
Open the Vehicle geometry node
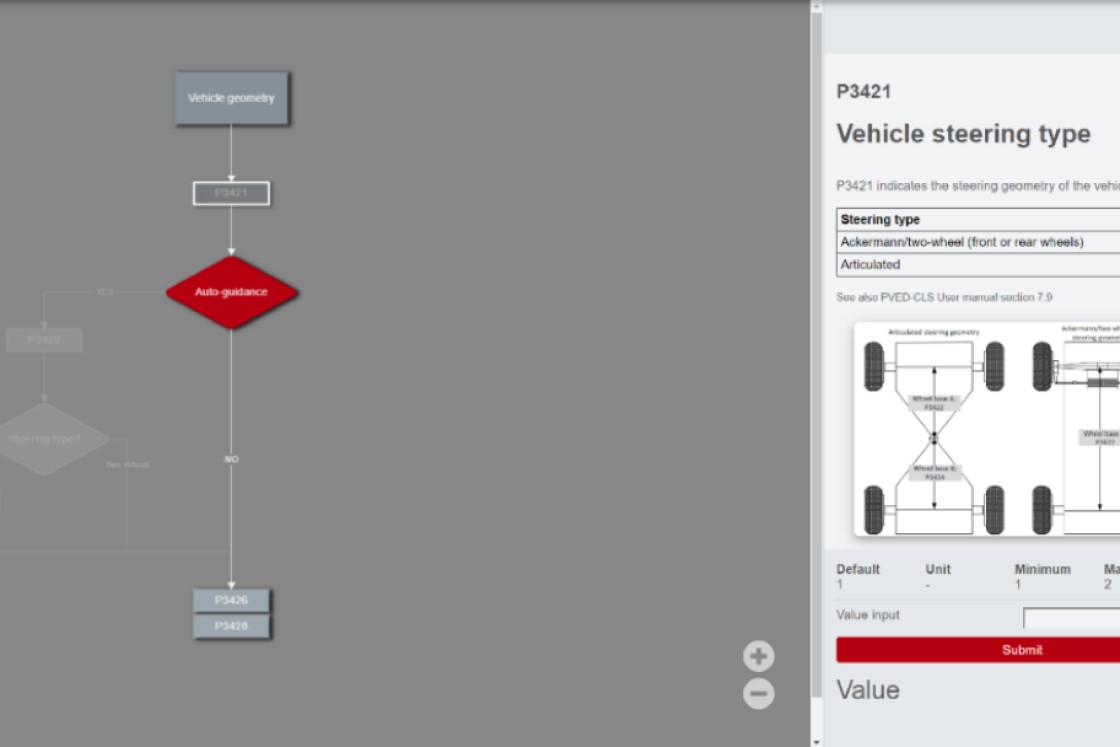pyautogui.click(x=231, y=98)
